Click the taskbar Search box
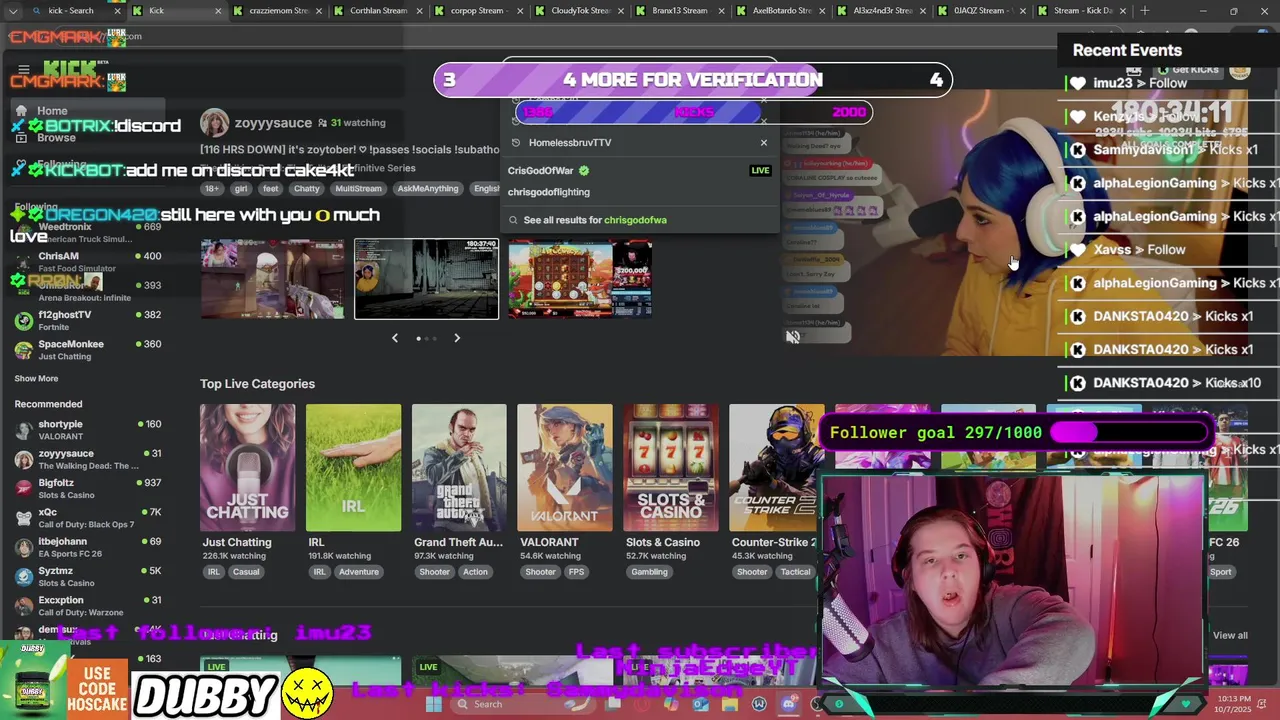 coord(522,704)
